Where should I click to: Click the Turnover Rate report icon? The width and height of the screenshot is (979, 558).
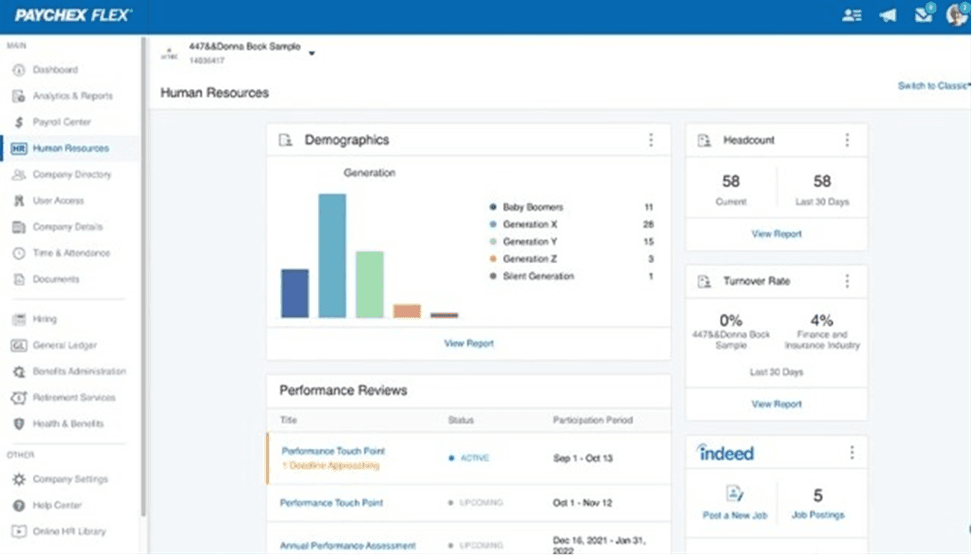tap(704, 281)
